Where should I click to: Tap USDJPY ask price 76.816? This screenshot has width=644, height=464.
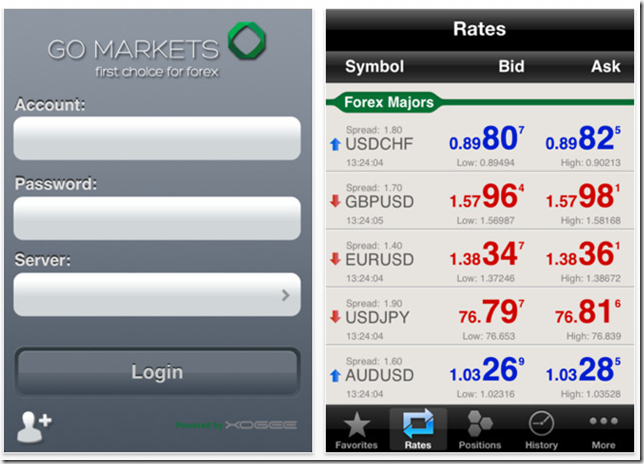[x=588, y=312]
